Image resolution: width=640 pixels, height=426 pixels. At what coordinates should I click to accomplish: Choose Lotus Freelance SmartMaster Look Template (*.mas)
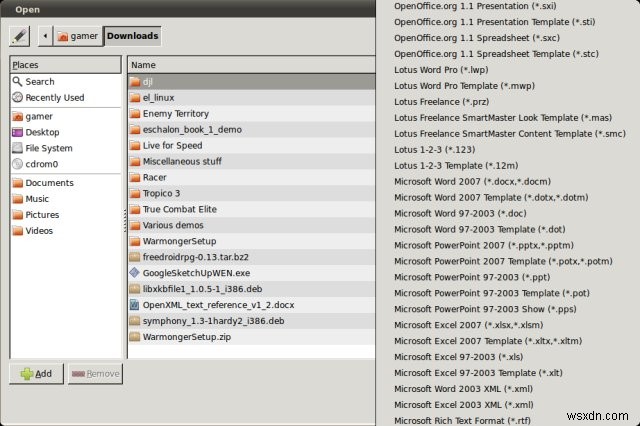[503, 118]
